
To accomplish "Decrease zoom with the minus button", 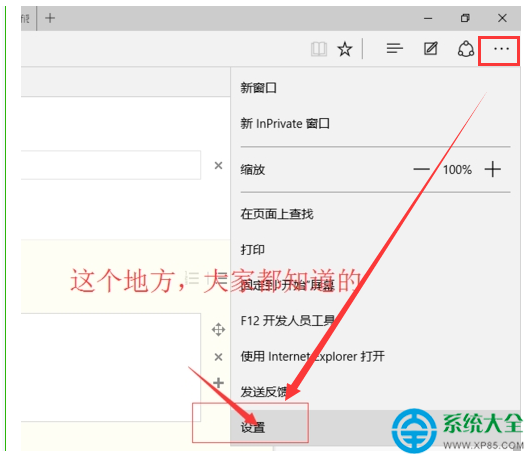I will point(421,169).
